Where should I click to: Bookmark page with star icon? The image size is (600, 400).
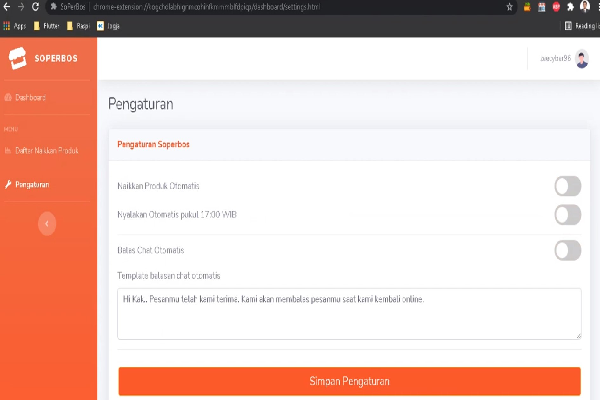(x=509, y=7)
